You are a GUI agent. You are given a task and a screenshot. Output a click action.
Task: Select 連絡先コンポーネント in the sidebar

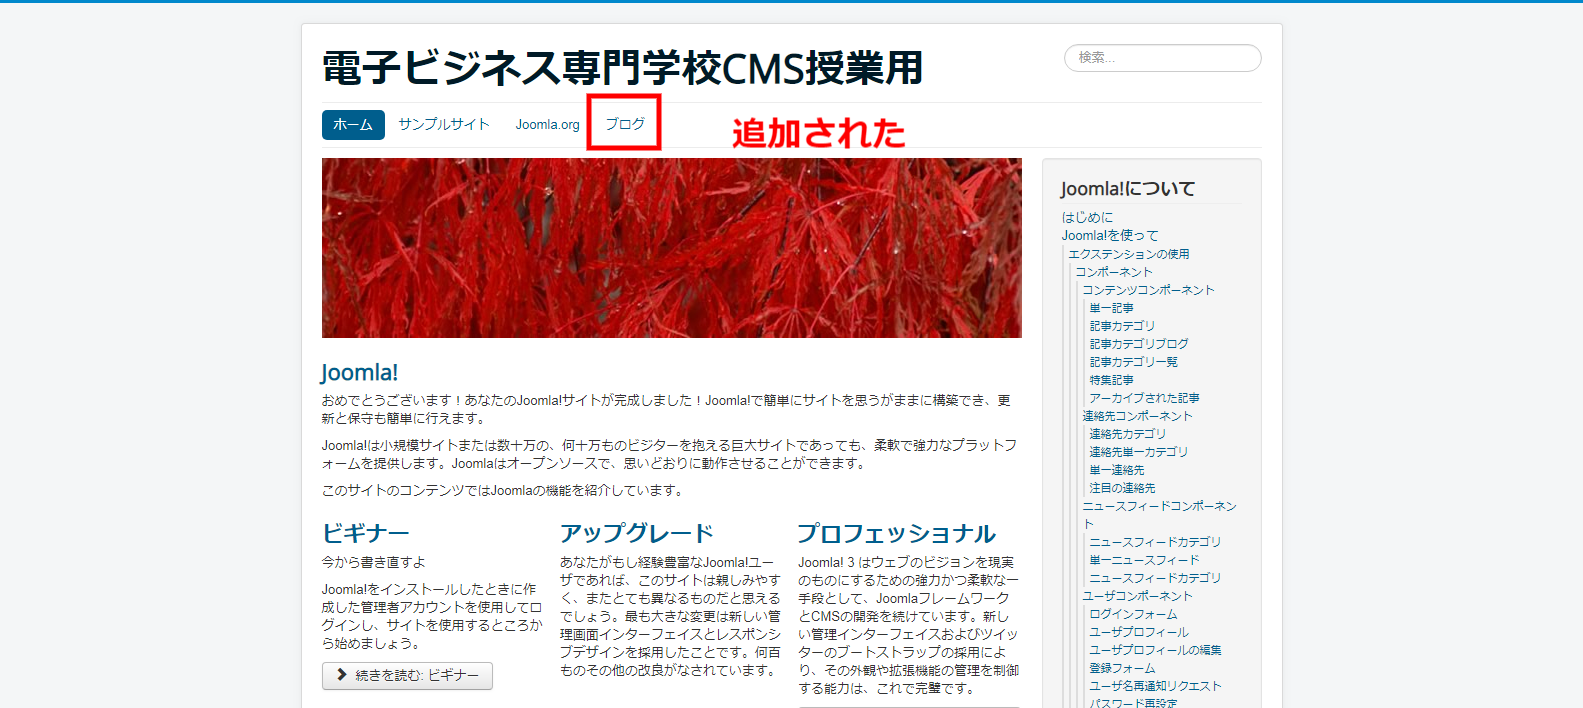click(x=1137, y=416)
